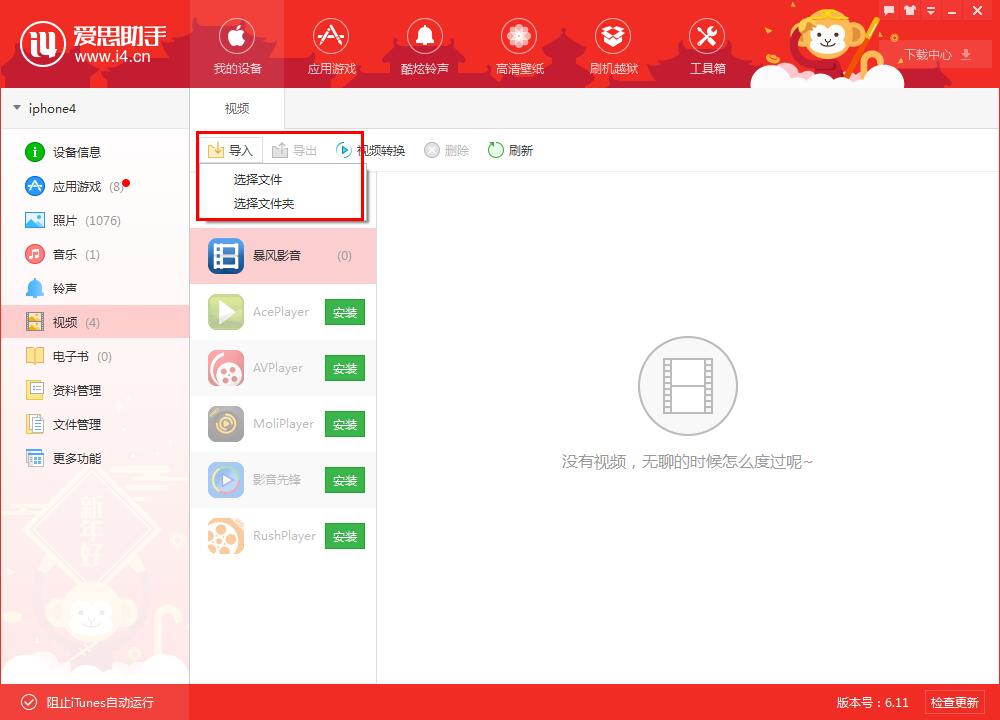Open the 工具箱 toolbox
Screen dimensions: 1000x720
707,45
